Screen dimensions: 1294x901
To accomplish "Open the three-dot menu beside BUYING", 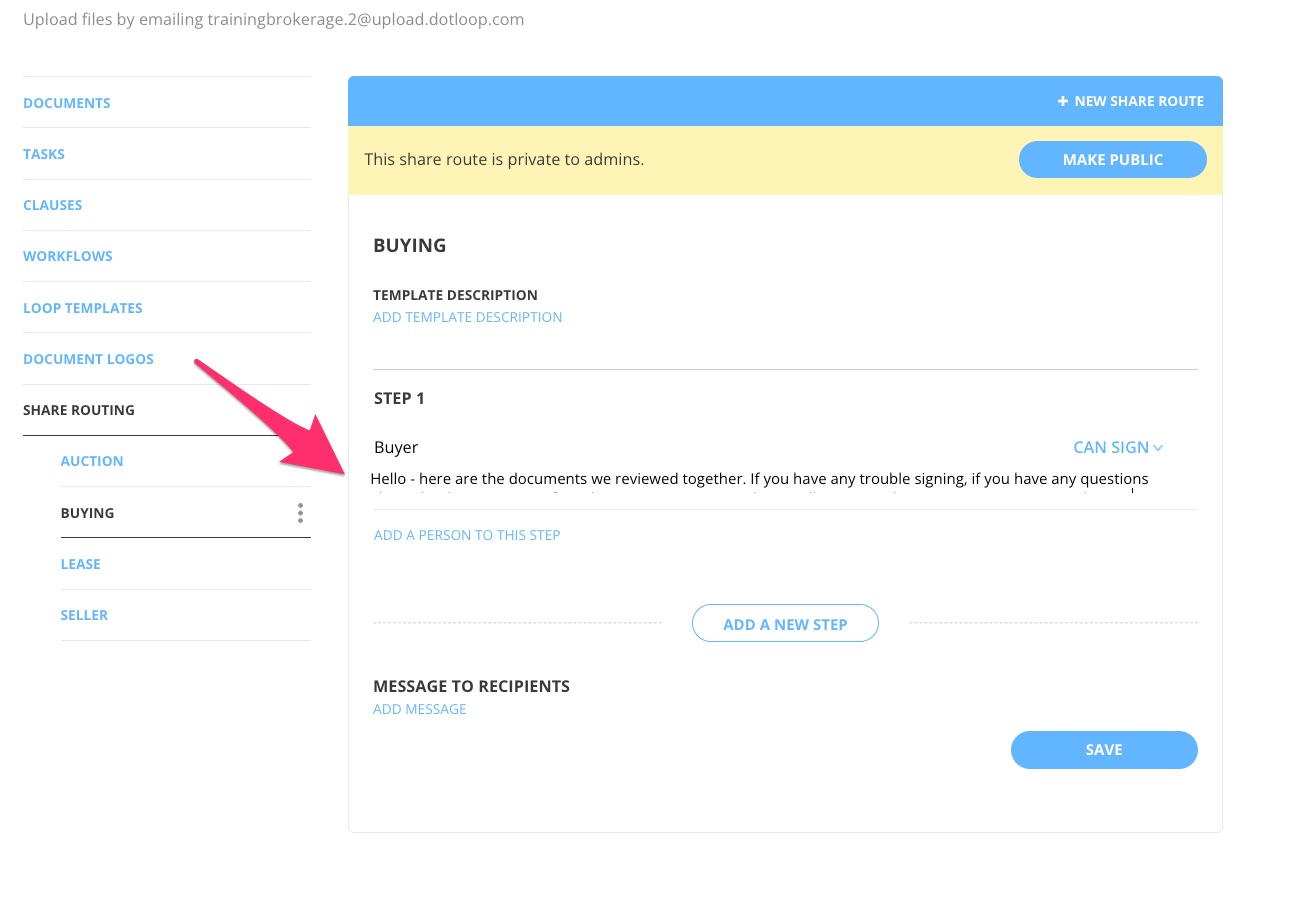I will click(x=300, y=512).
